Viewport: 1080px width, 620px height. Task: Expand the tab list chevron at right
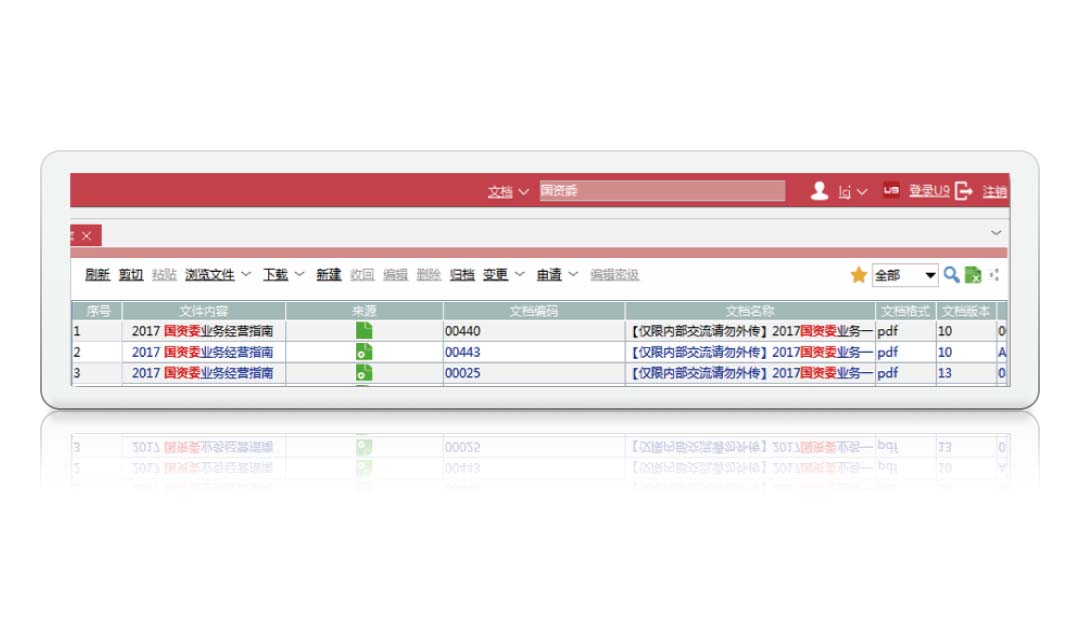[x=995, y=233]
